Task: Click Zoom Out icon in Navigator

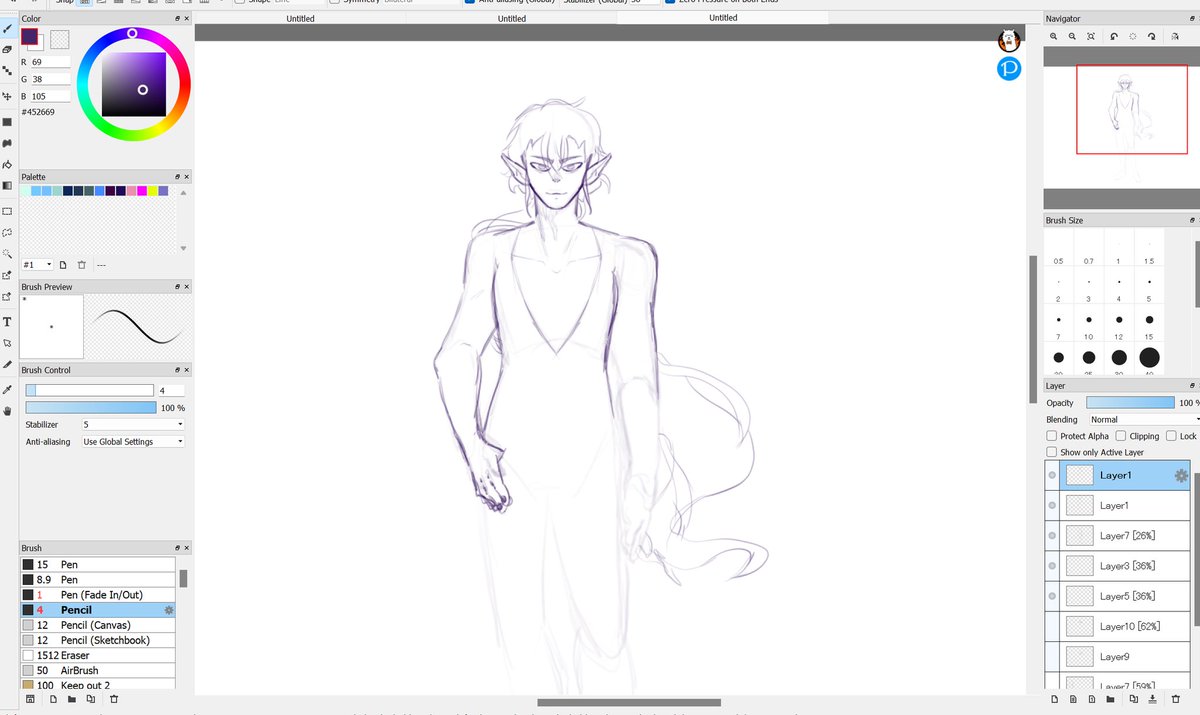Action: coord(1072,36)
